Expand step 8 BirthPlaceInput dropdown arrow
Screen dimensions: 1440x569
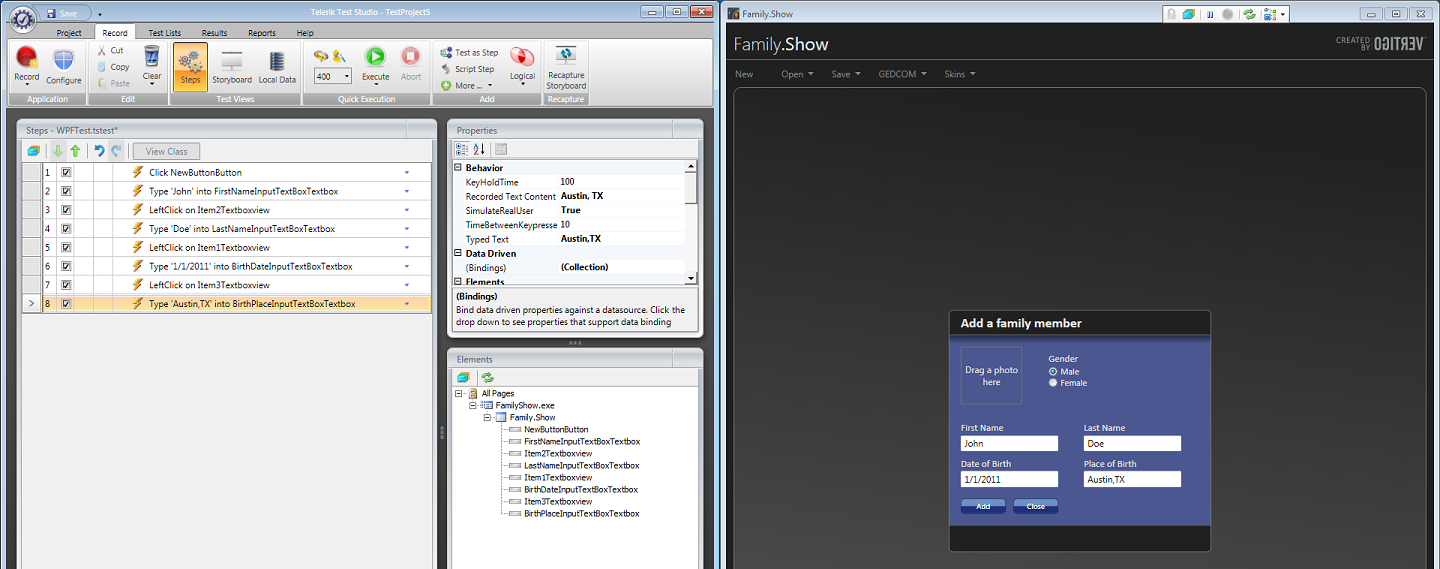pos(407,304)
